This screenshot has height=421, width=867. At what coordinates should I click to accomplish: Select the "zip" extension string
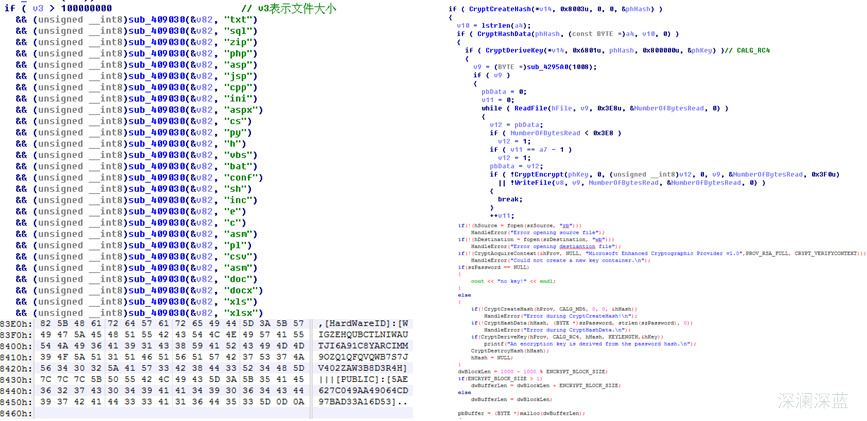pyautogui.click(x=241, y=43)
